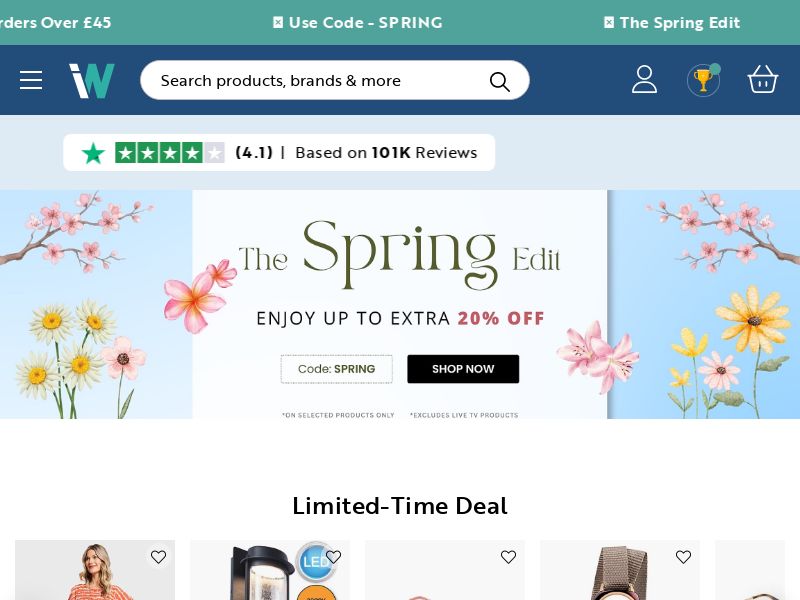This screenshot has width=800, height=600.
Task: Click the search magnifier icon
Action: [x=499, y=82]
